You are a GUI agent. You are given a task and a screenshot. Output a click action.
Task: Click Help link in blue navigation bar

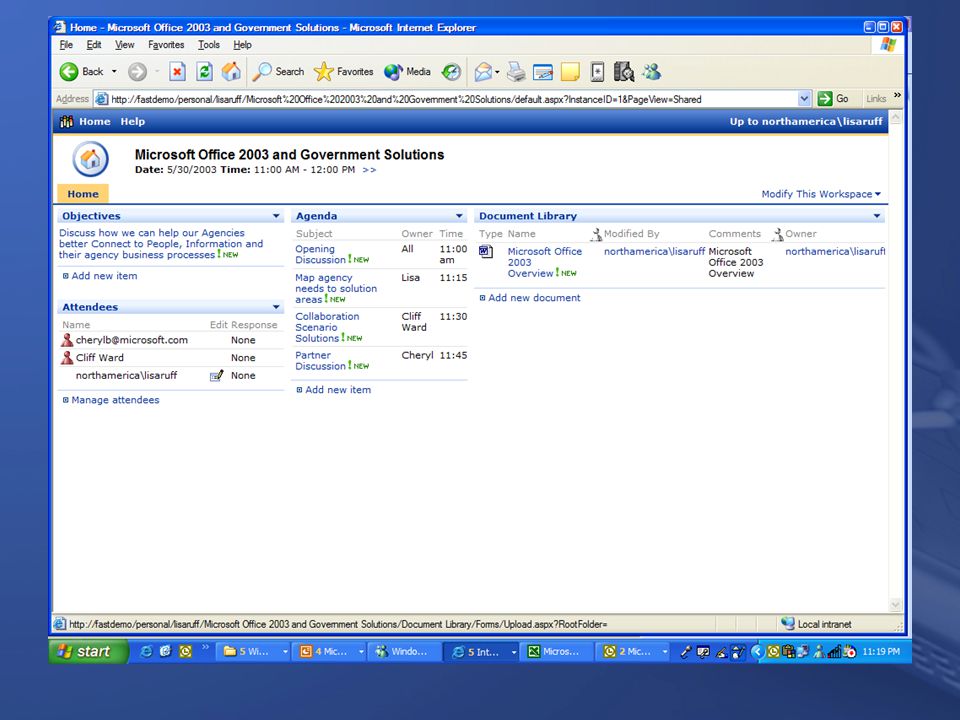133,121
